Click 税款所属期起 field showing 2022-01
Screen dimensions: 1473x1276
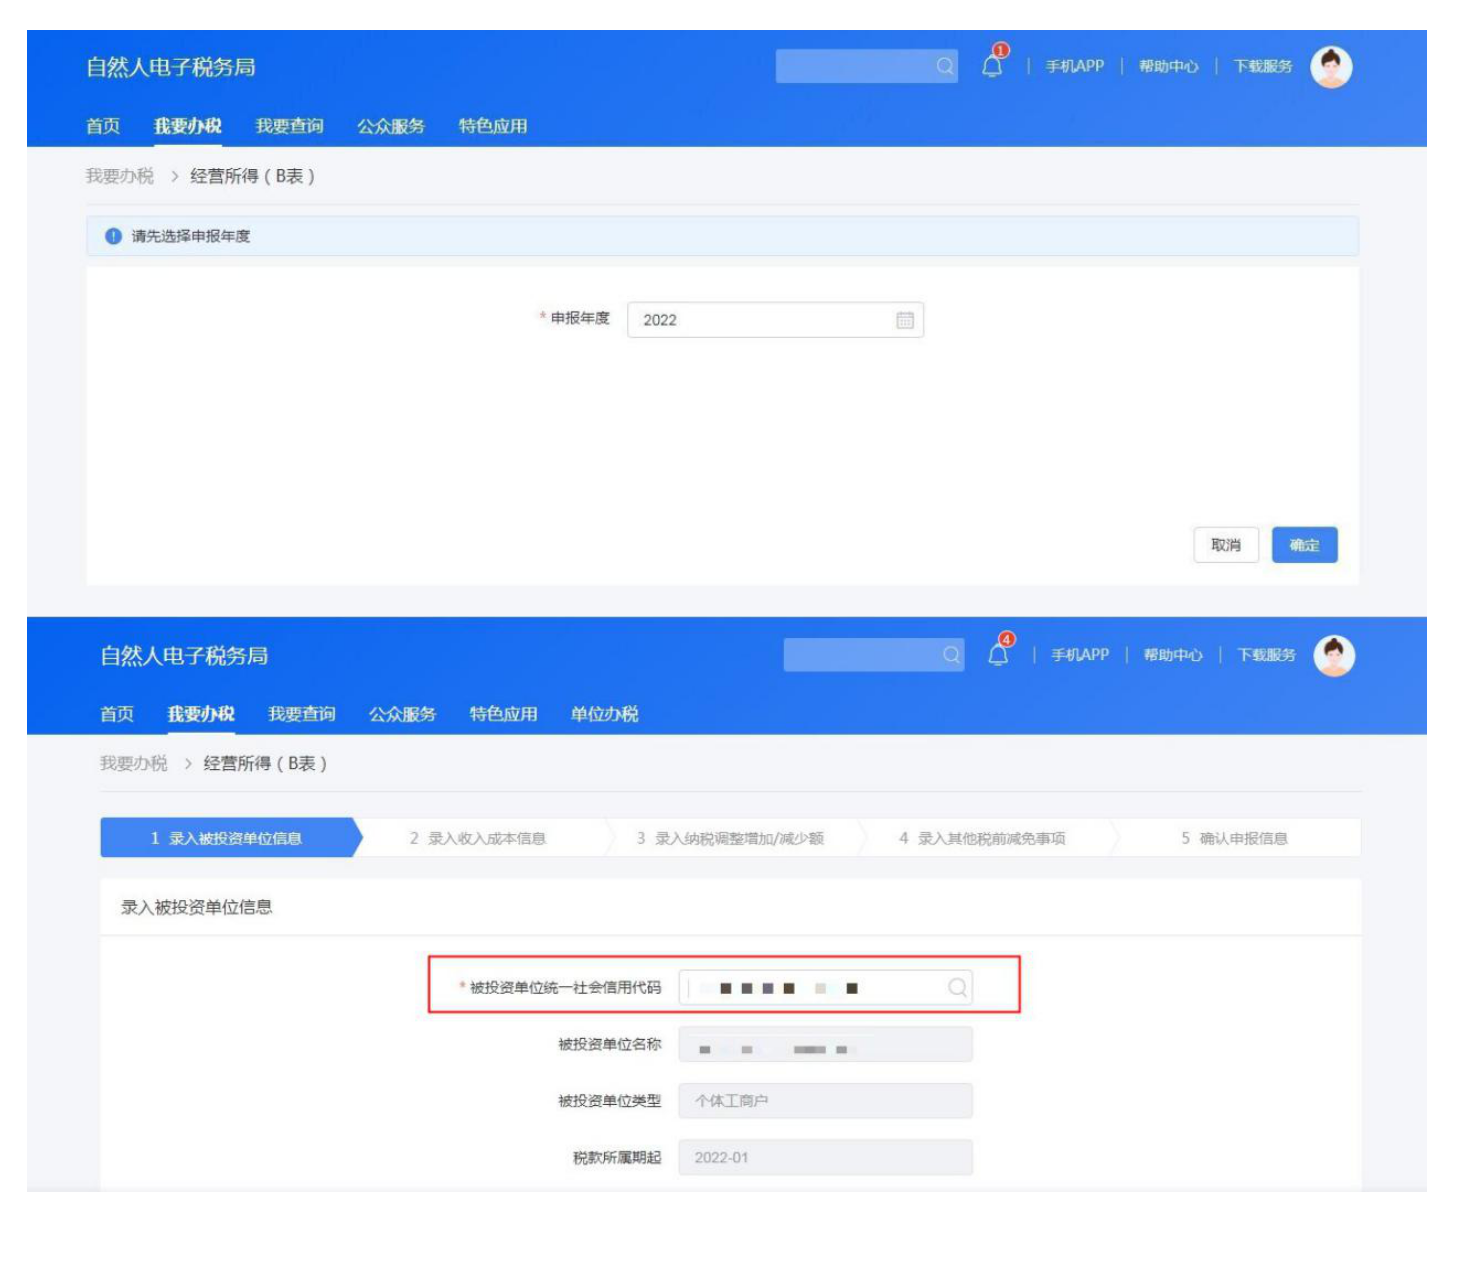(826, 1158)
